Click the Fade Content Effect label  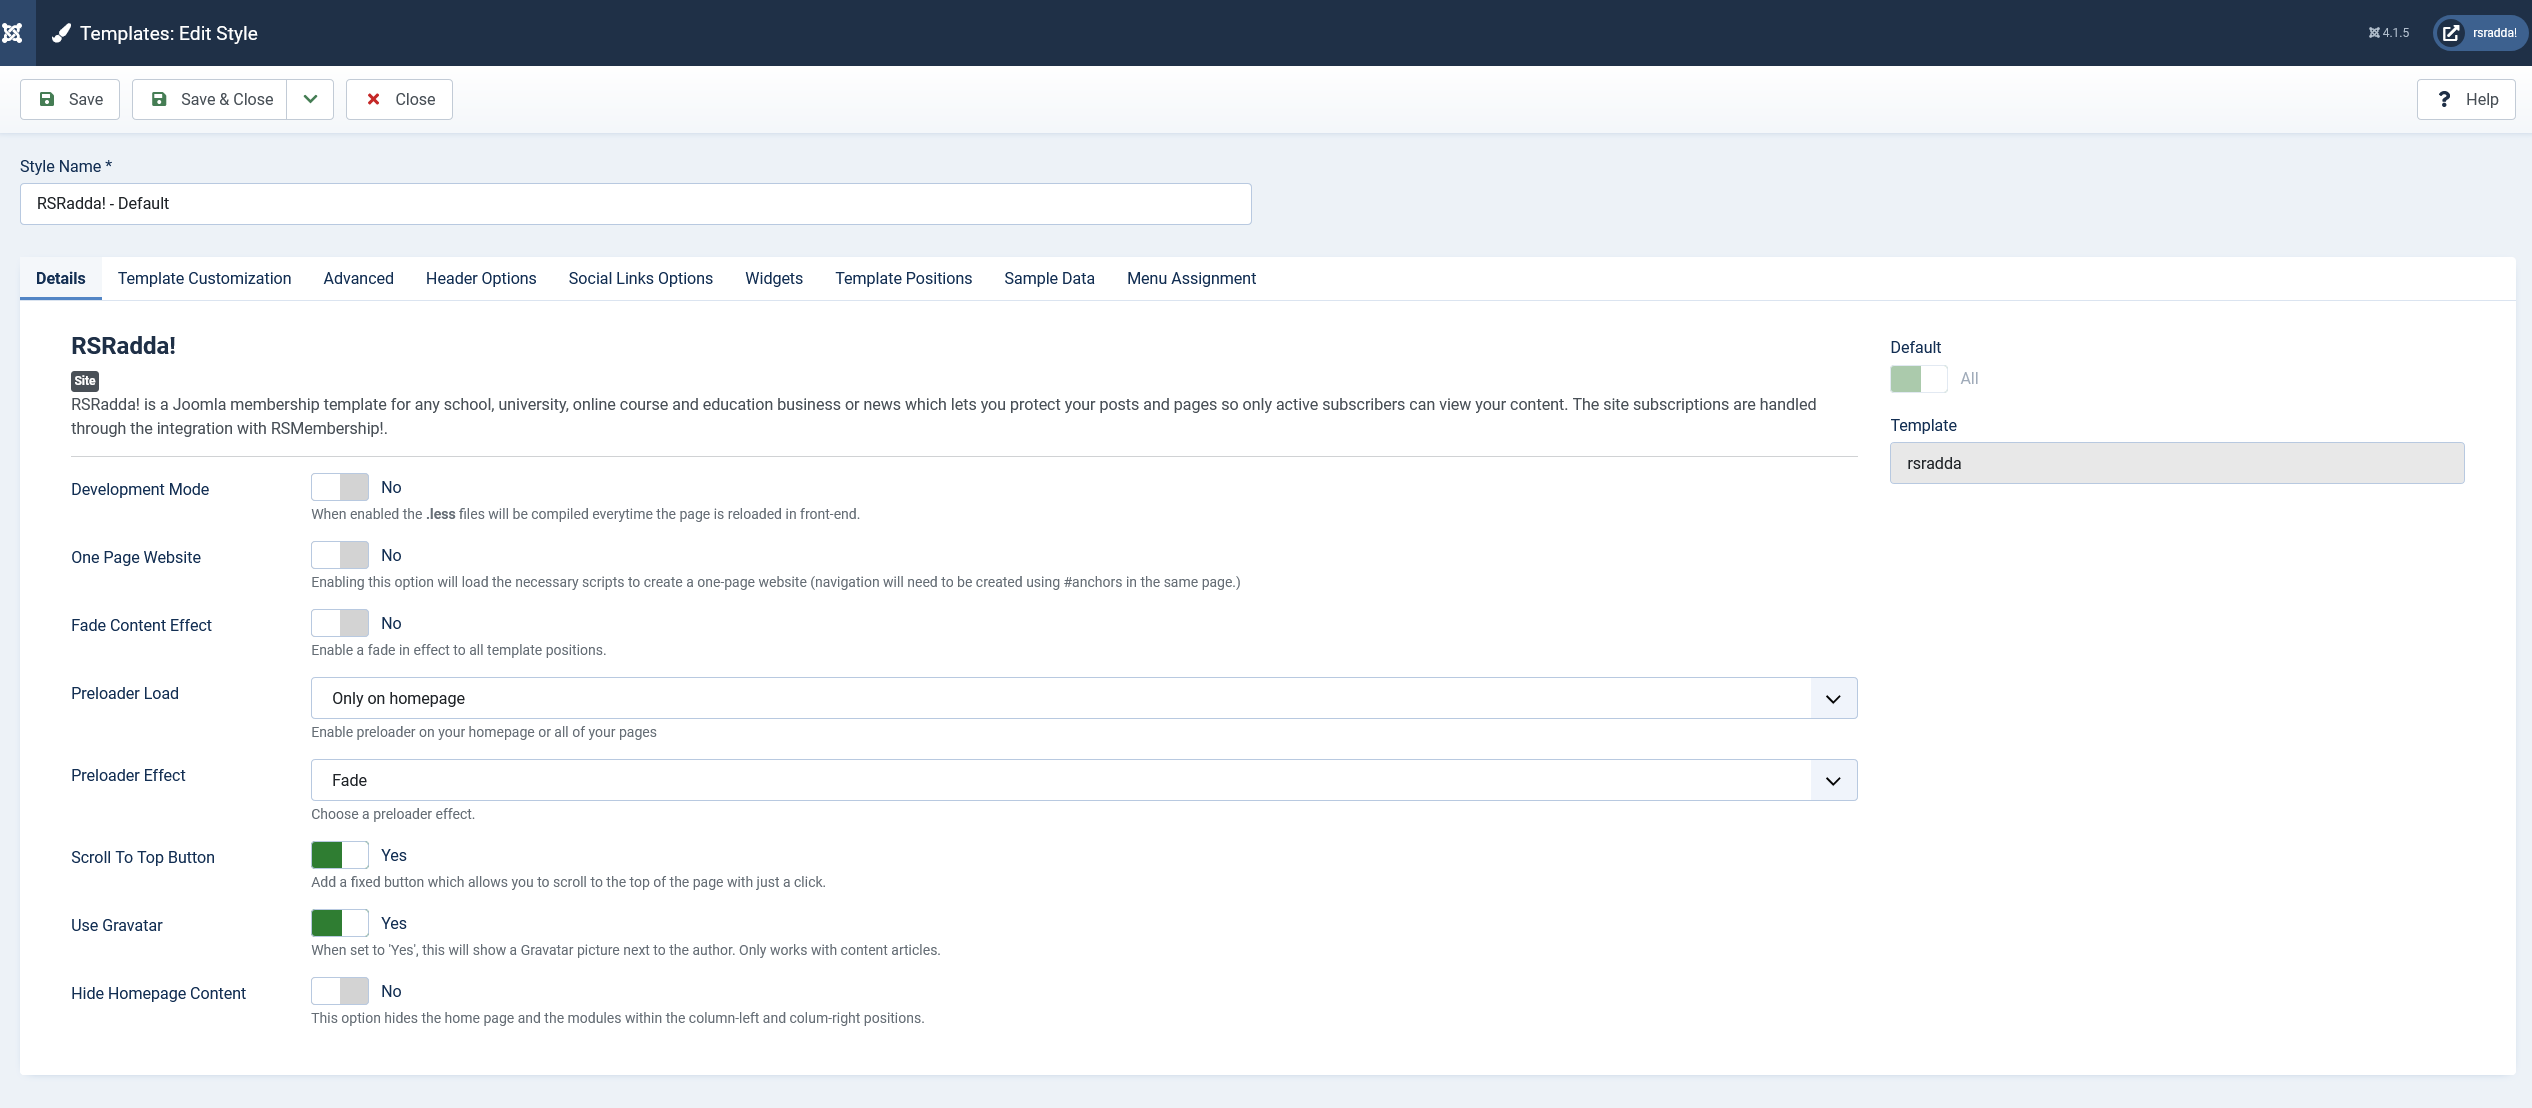coord(141,625)
